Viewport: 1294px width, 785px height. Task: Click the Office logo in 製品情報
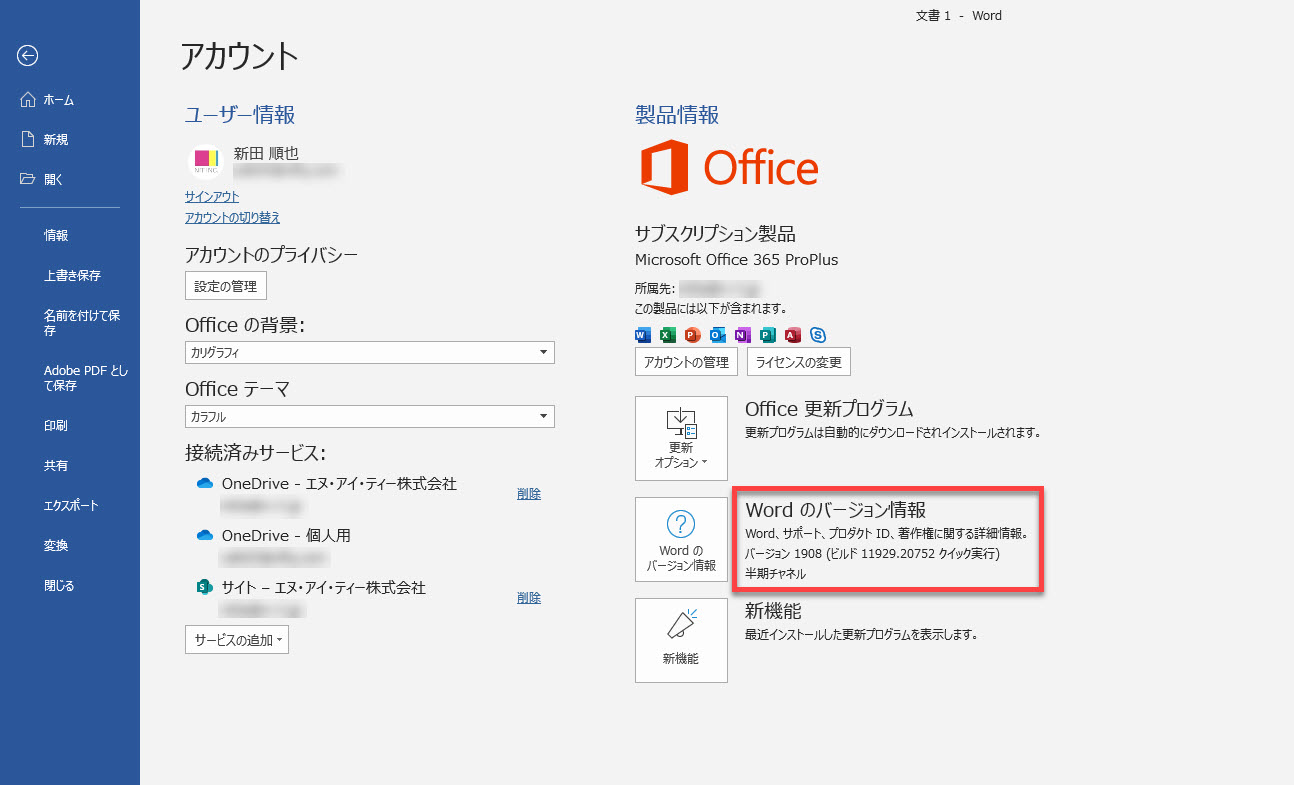tap(729, 167)
